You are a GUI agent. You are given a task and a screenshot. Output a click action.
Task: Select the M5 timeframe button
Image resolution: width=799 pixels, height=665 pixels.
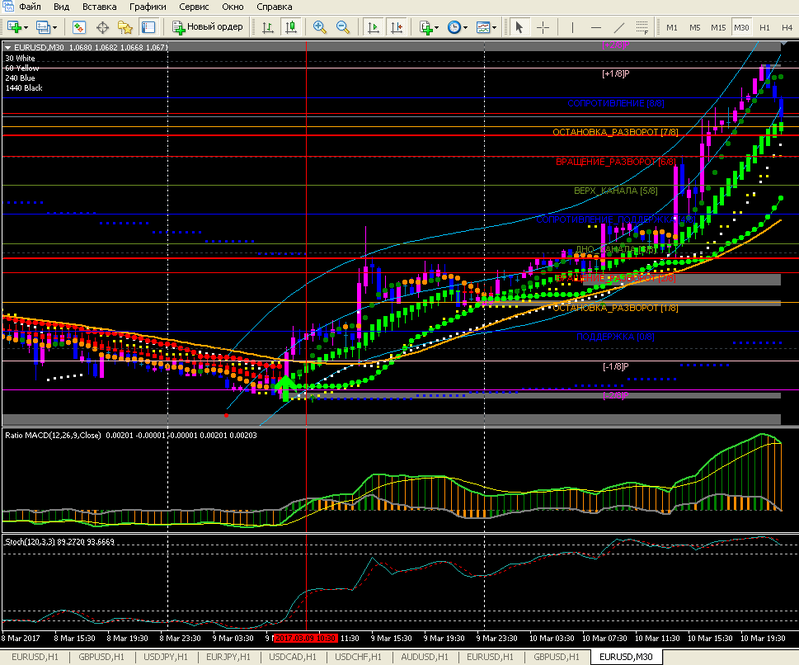pos(695,28)
